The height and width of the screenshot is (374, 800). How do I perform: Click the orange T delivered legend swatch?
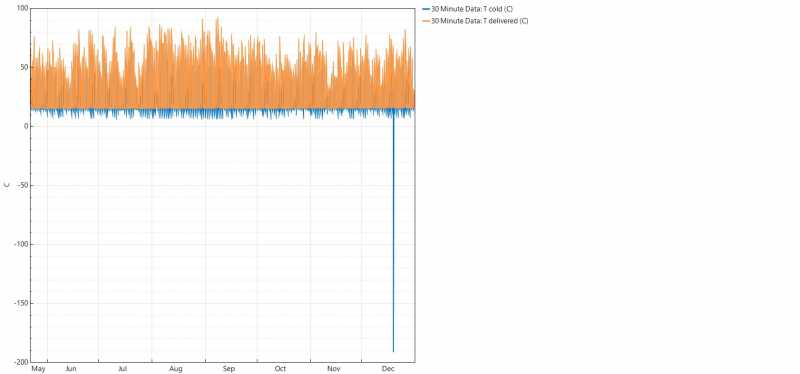(x=426, y=21)
